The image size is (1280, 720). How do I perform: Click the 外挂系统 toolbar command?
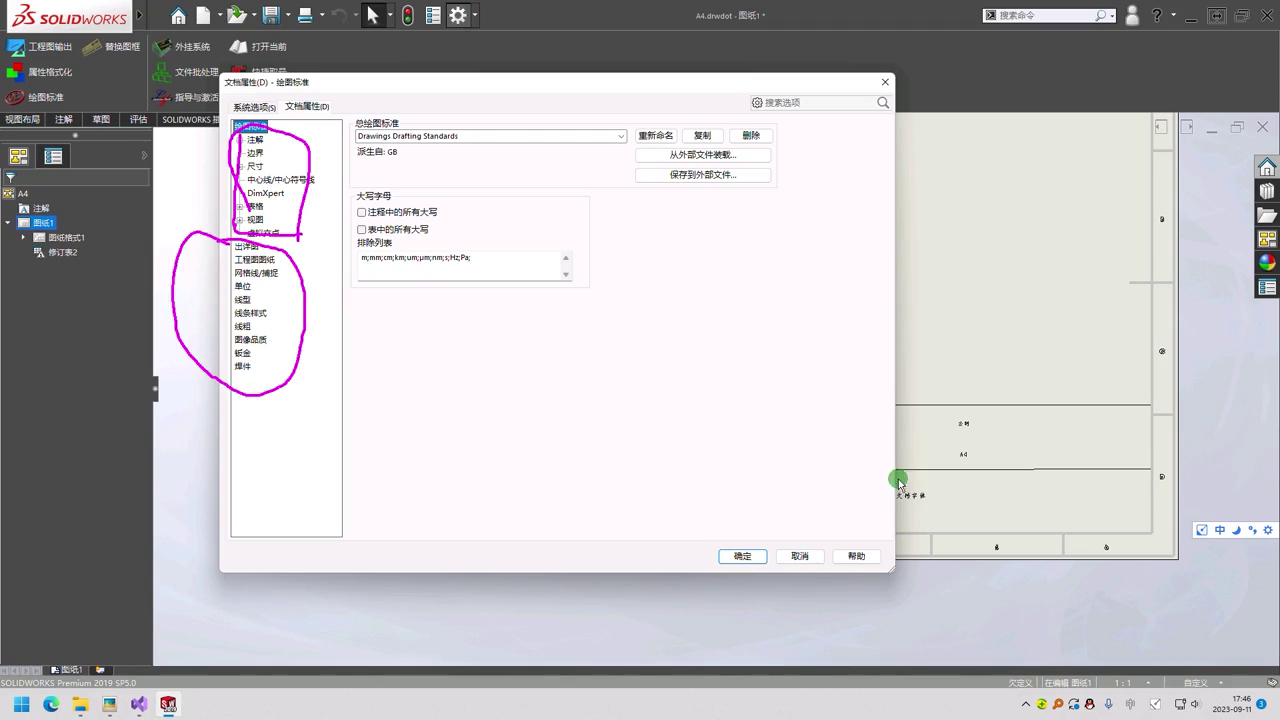(182, 47)
